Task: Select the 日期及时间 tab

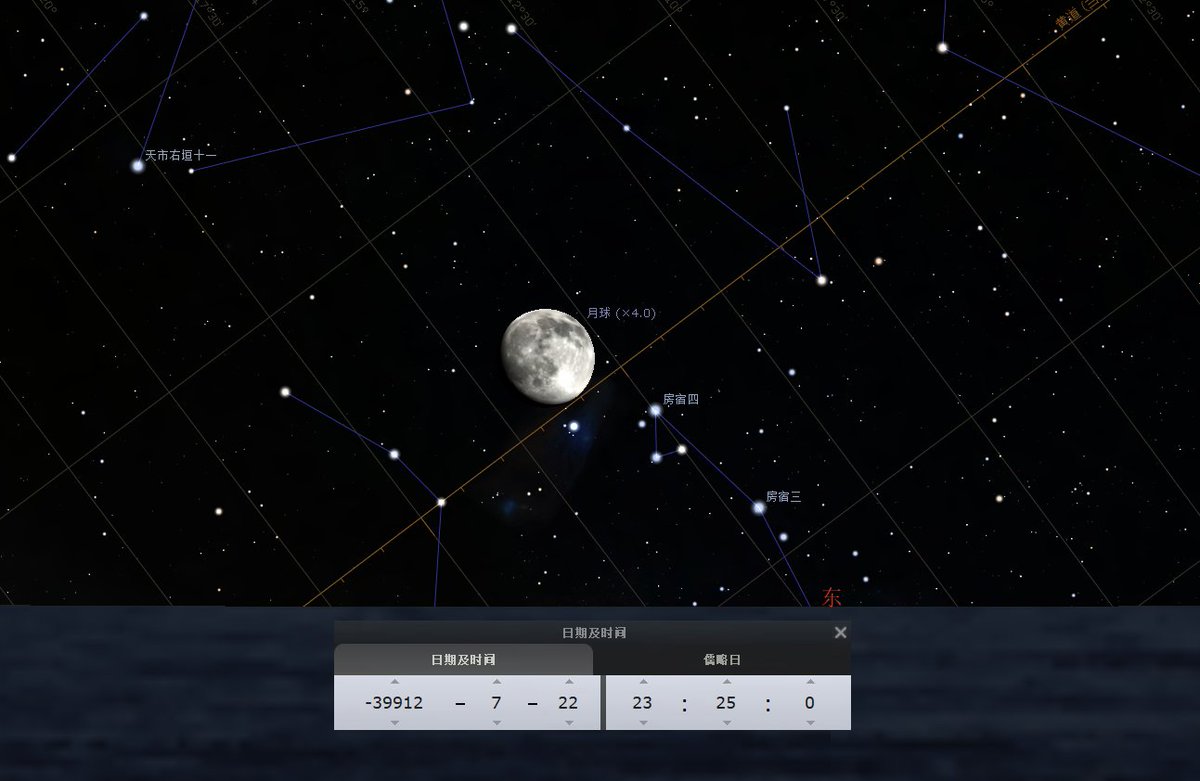Action: pos(463,660)
